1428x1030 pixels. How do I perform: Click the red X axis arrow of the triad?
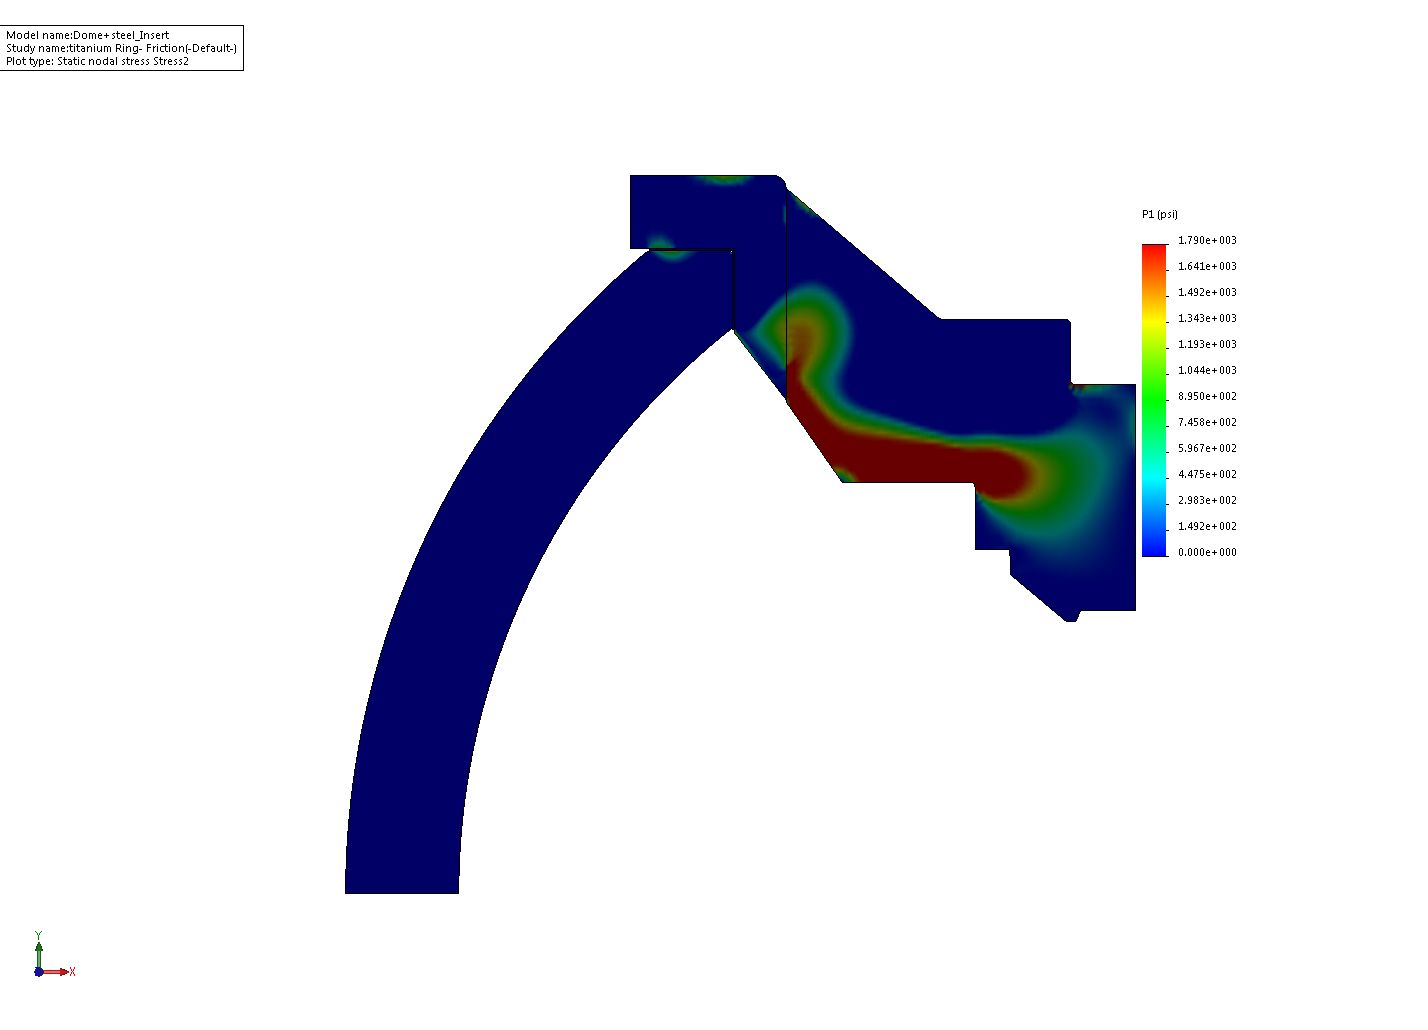pyautogui.click(x=60, y=971)
